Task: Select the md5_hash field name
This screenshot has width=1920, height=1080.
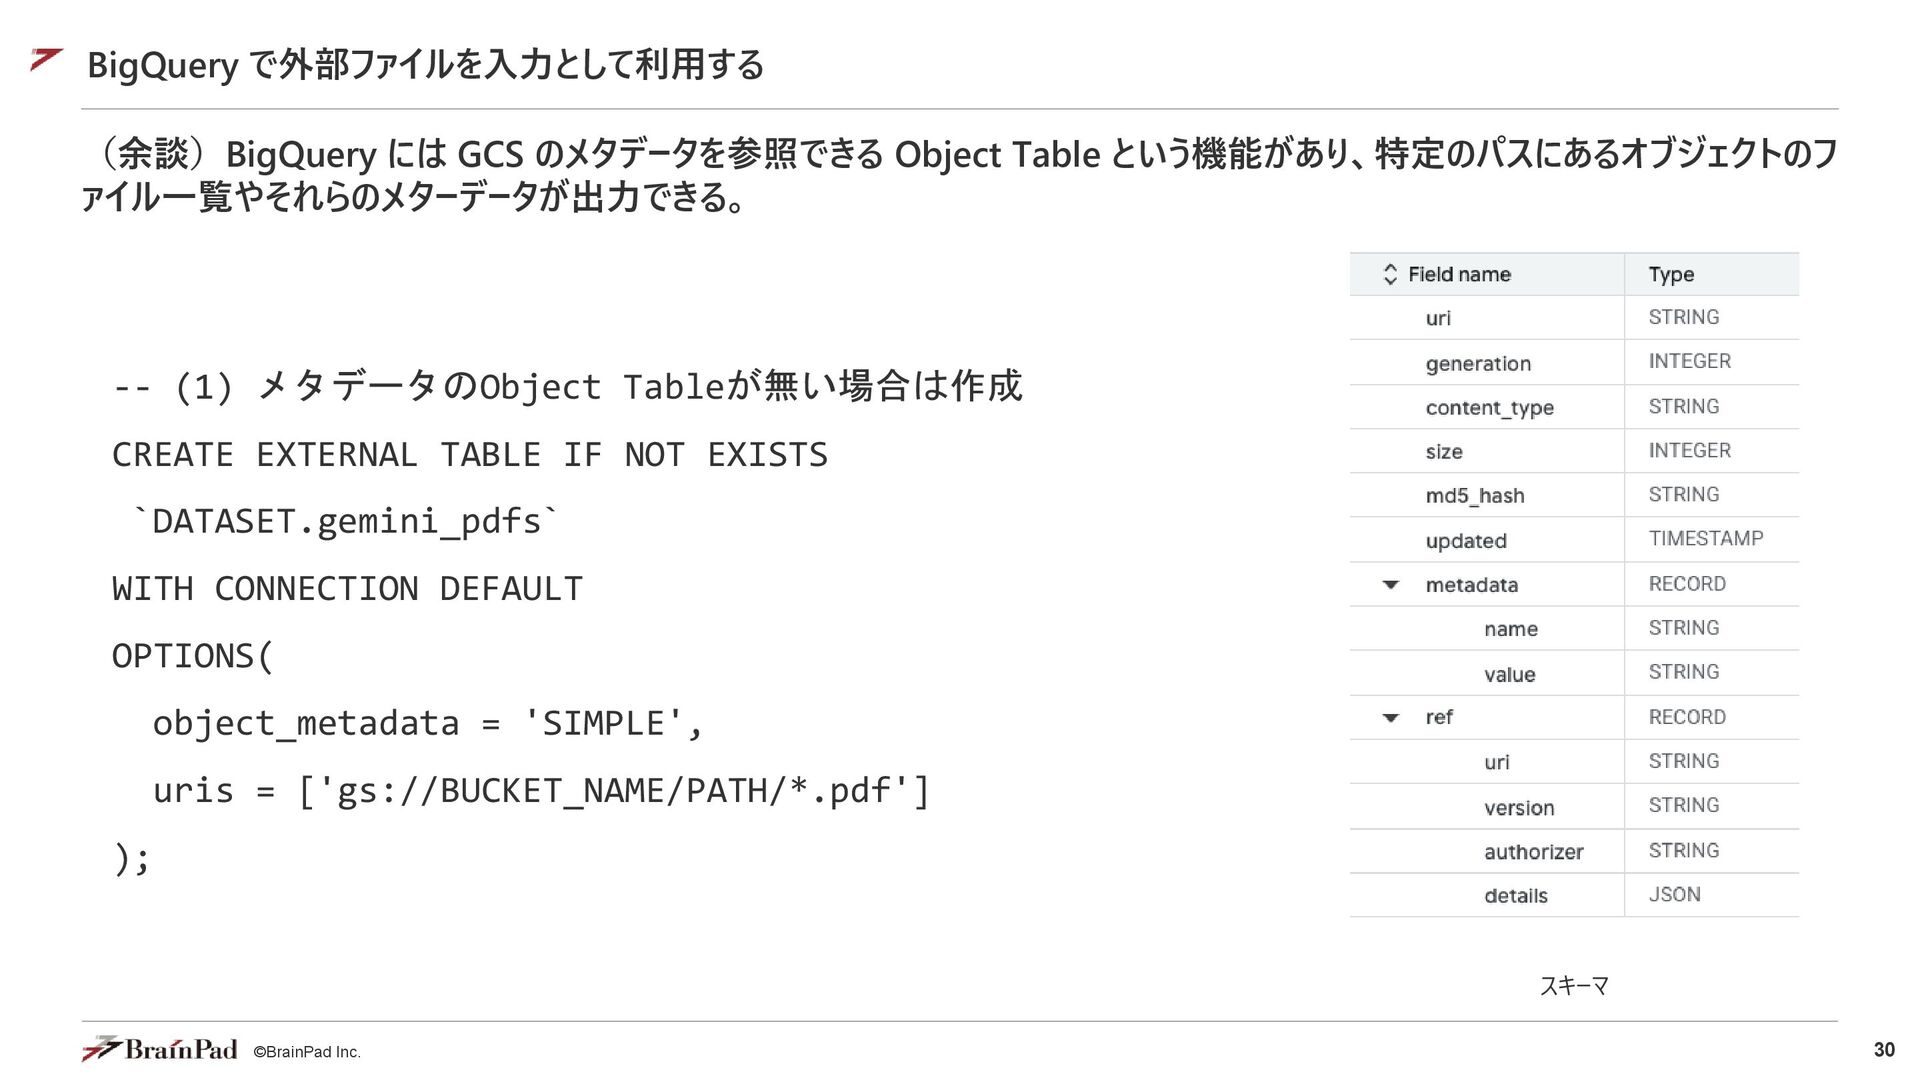Action: tap(1475, 496)
